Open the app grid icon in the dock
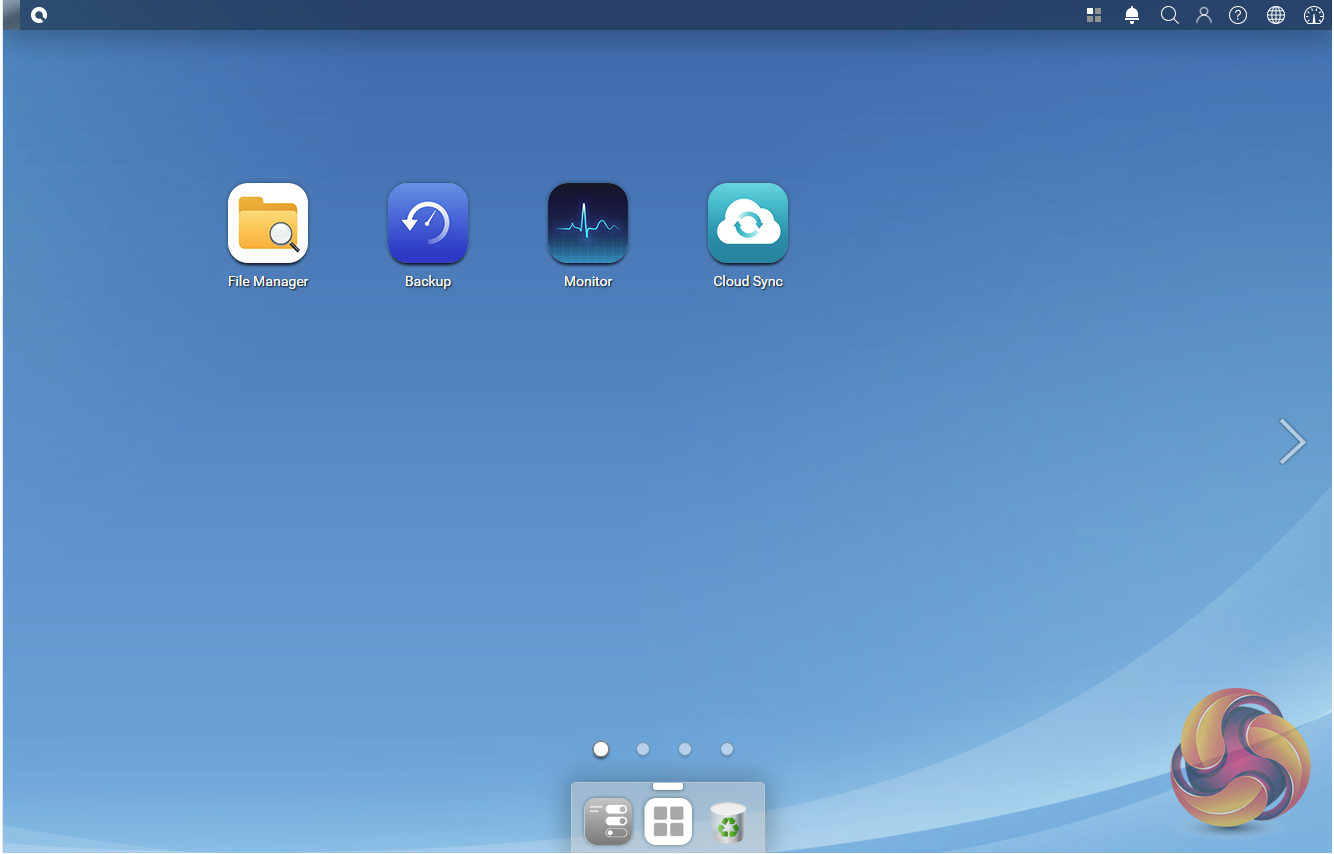The height and width of the screenshot is (854, 1334). [668, 821]
